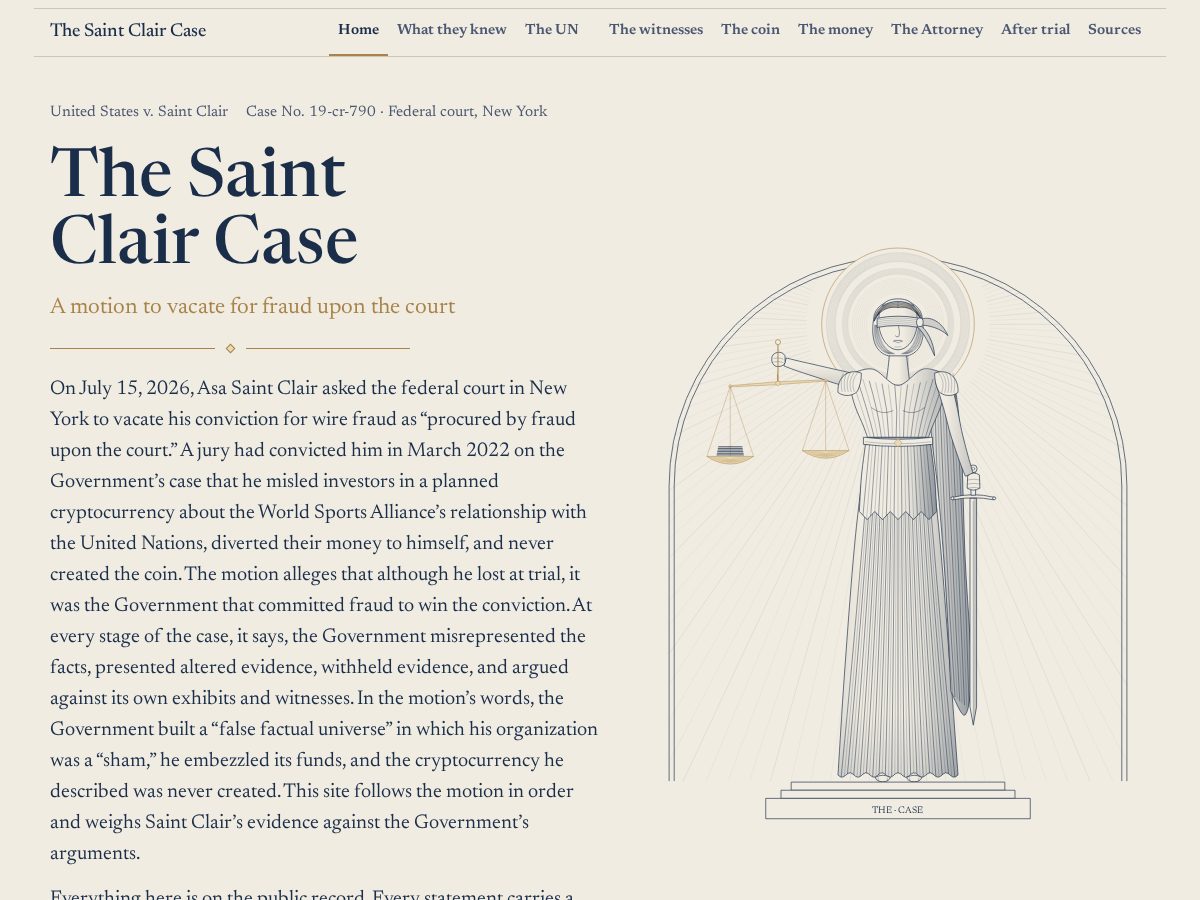This screenshot has height=900, width=1200.
Task: Open the 'After trial' section
Action: coord(1035,30)
